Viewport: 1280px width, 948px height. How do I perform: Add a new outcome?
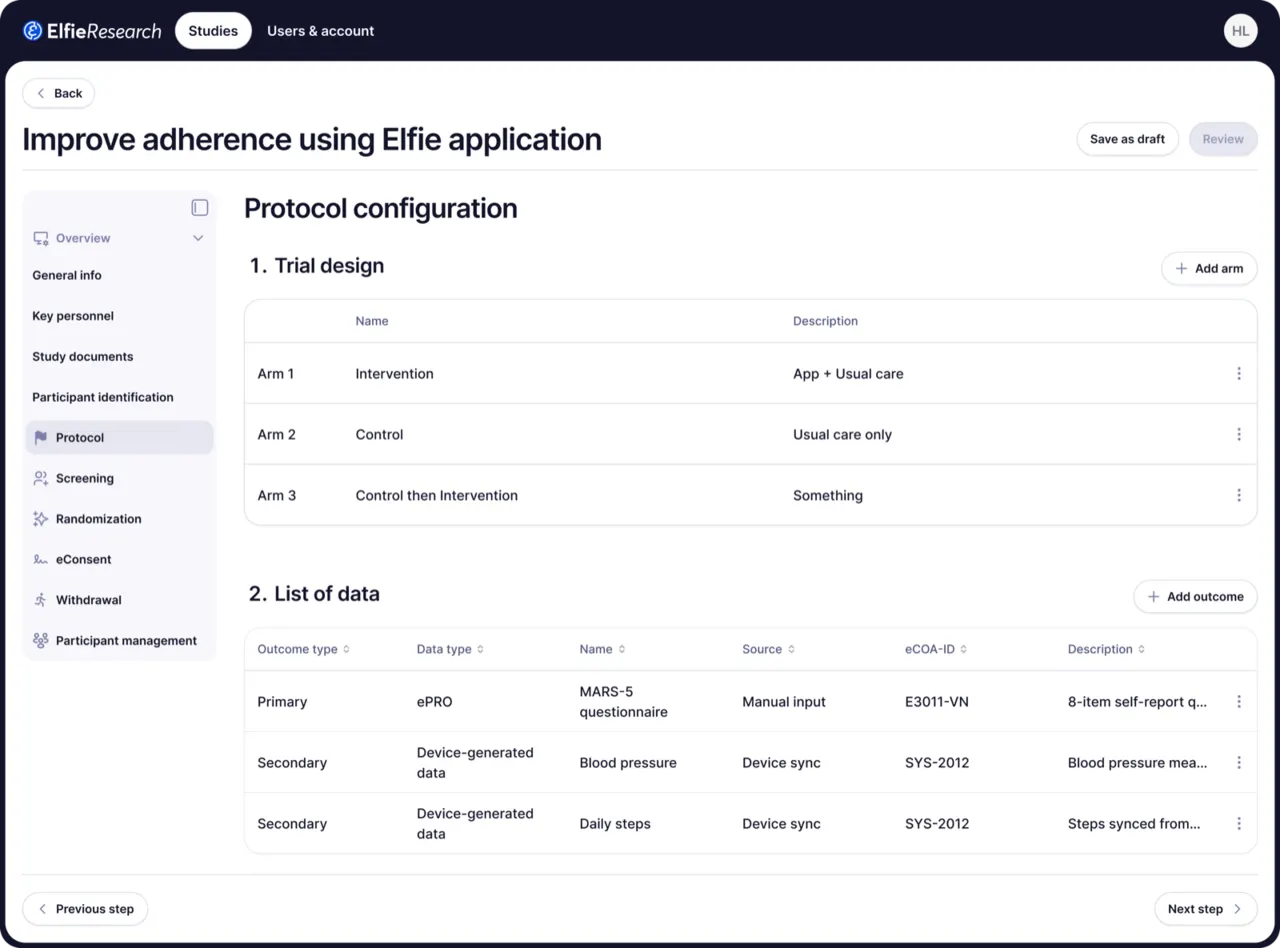point(1195,597)
